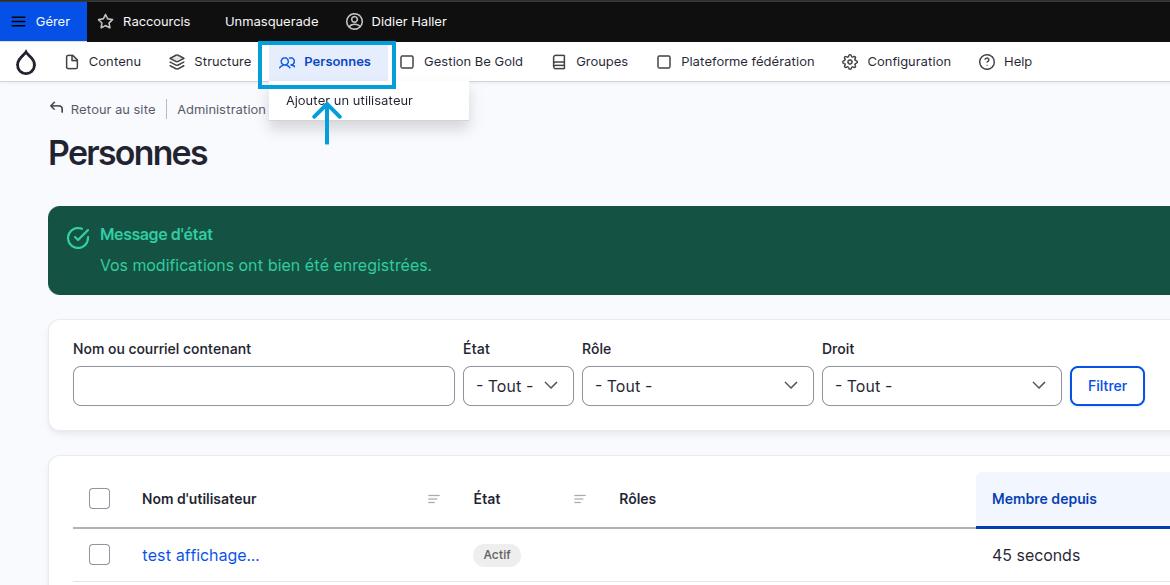Click the Configuration gear icon
1170x585 pixels.
tap(850, 62)
